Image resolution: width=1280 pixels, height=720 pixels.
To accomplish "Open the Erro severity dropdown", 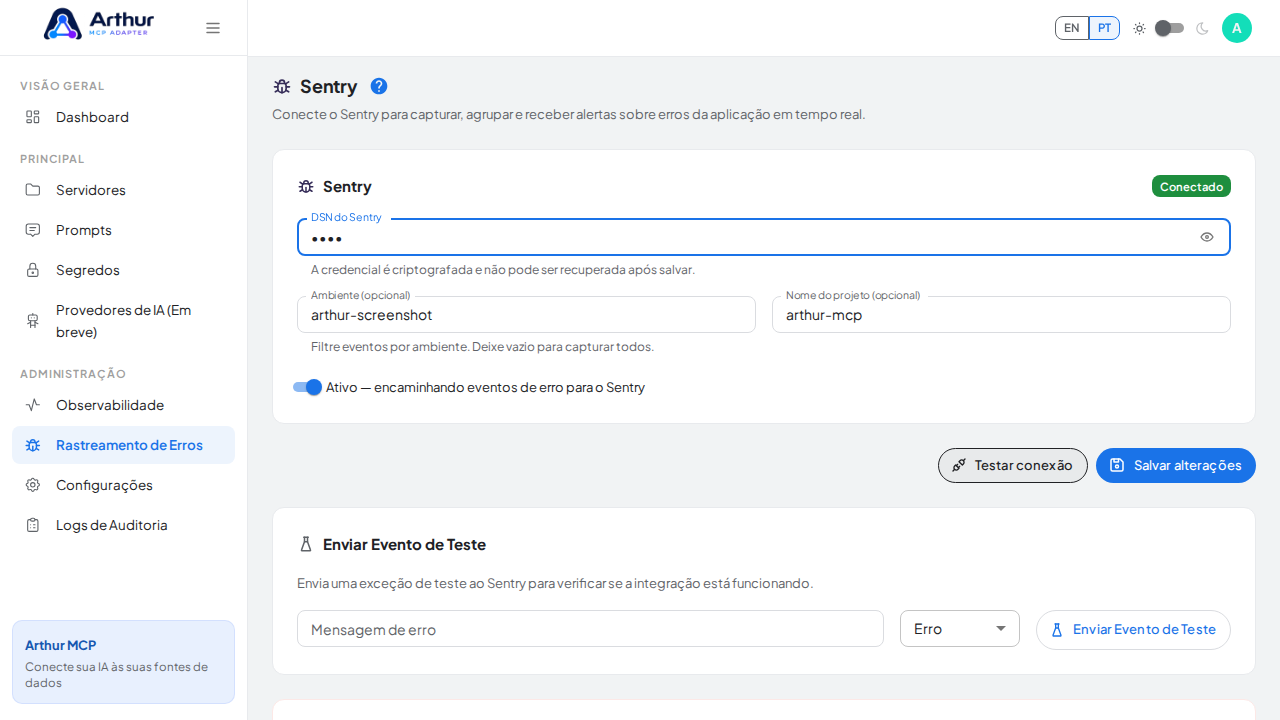I will click(960, 629).
